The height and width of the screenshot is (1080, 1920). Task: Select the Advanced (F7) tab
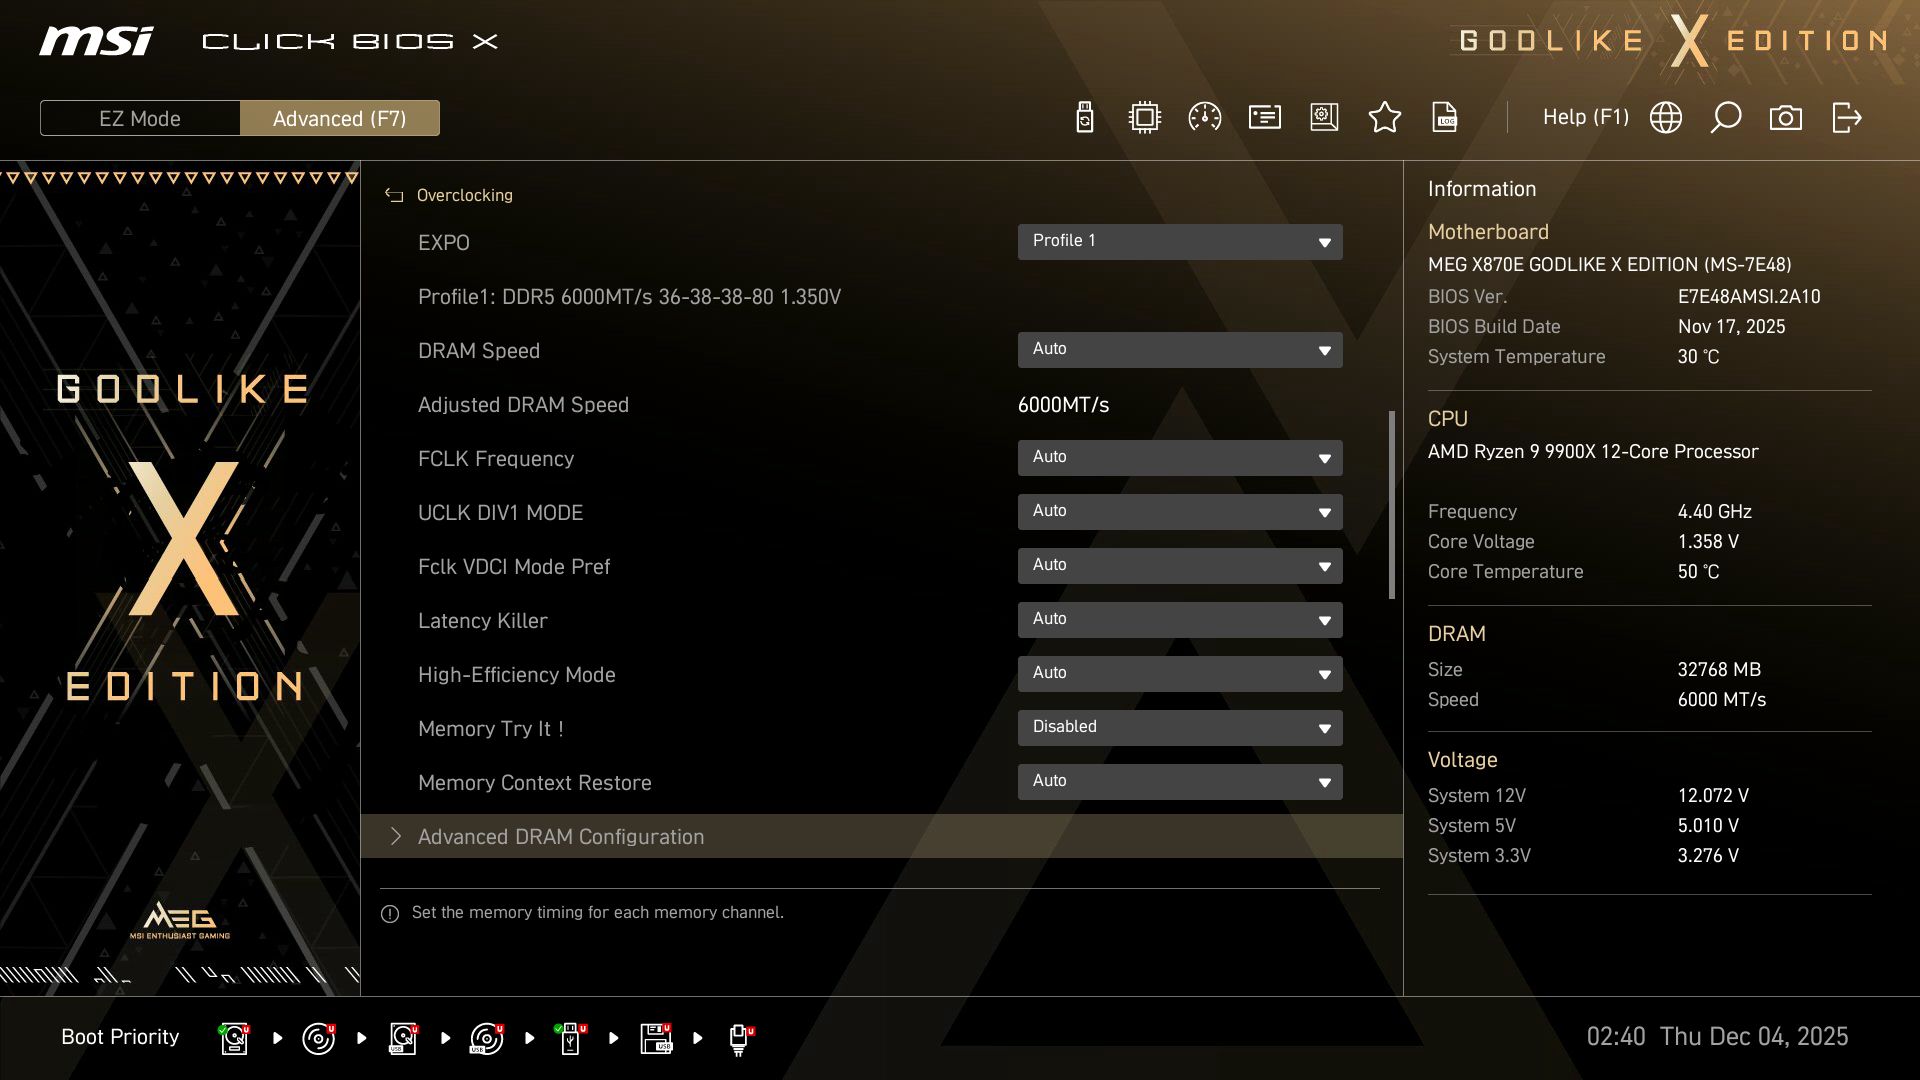tap(340, 118)
